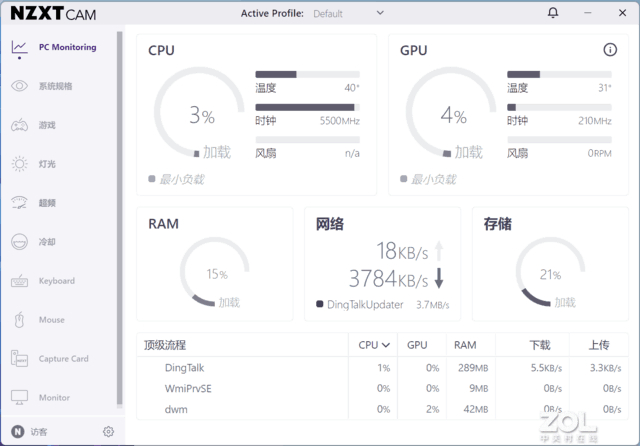Click the GPU 4% load gauge

click(451, 113)
